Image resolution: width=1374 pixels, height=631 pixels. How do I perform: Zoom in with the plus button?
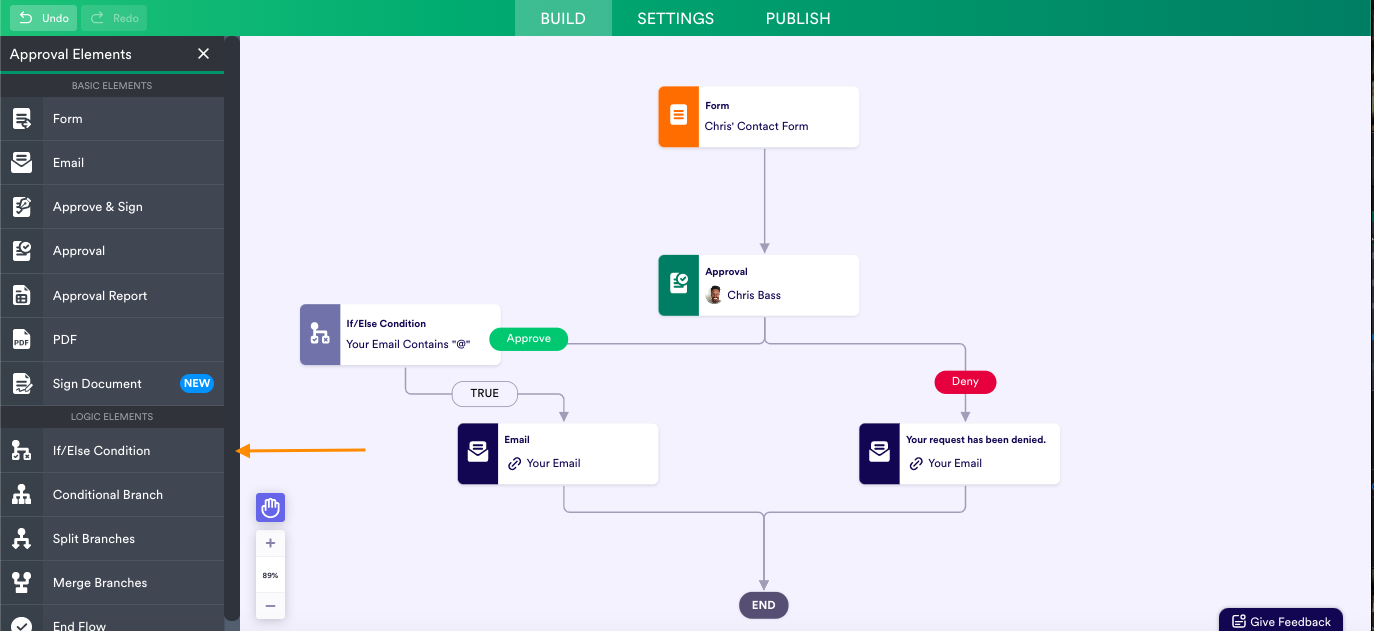point(270,544)
